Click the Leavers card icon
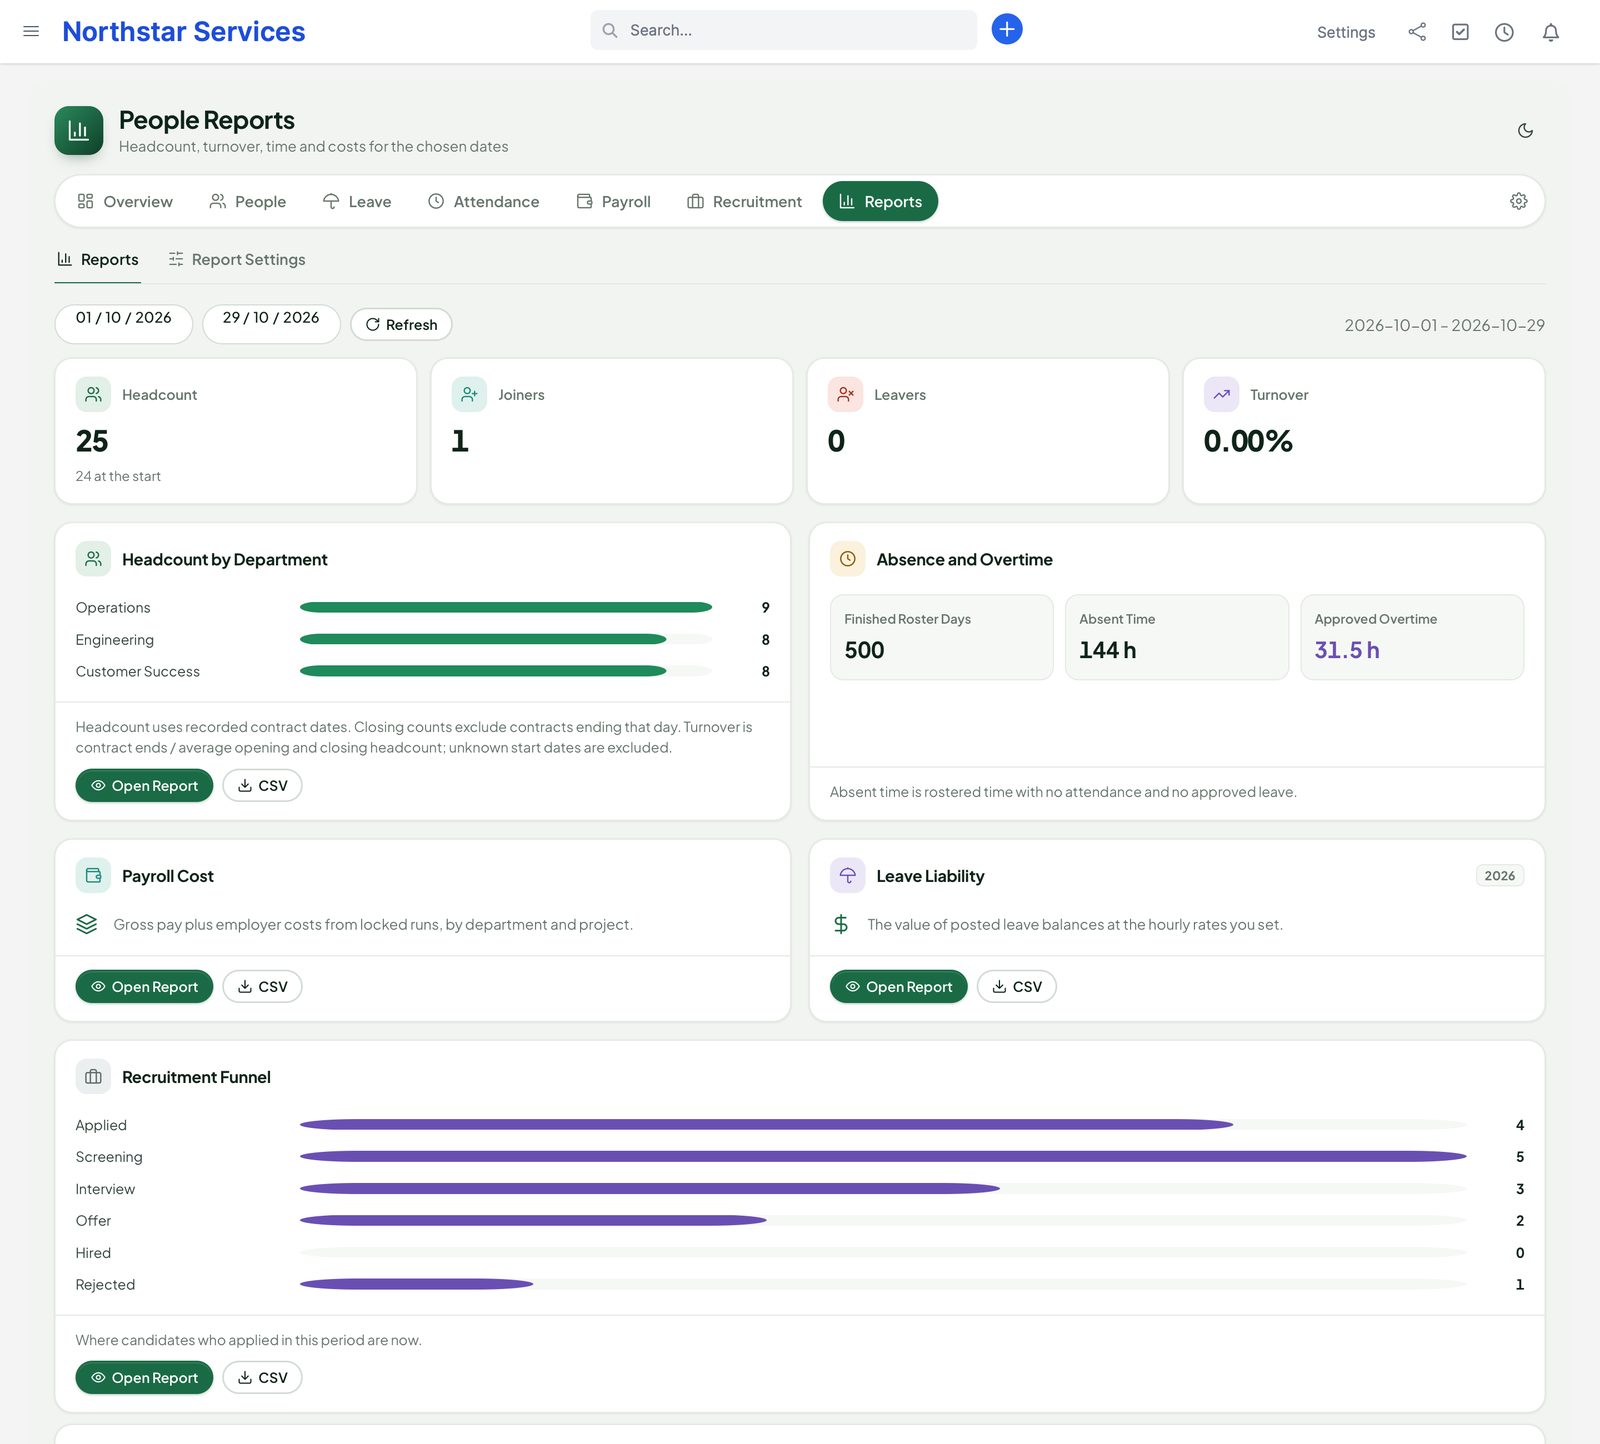 coord(845,394)
